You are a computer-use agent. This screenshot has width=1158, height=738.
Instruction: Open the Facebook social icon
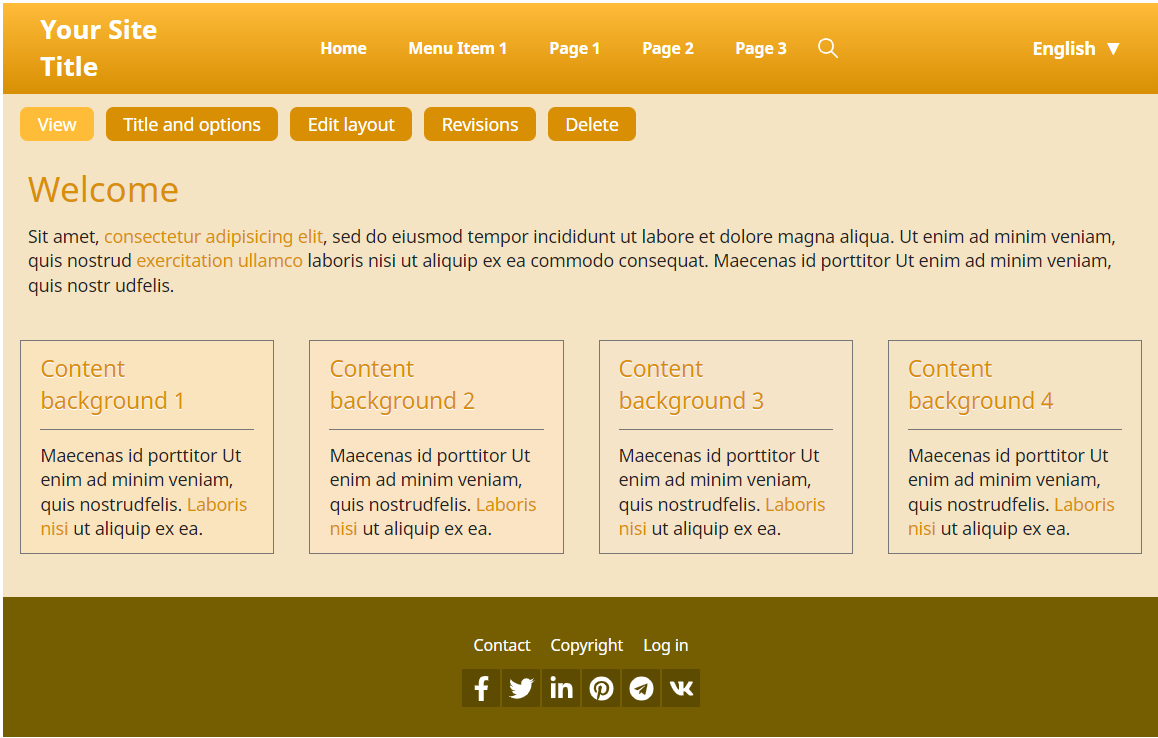[x=481, y=688]
